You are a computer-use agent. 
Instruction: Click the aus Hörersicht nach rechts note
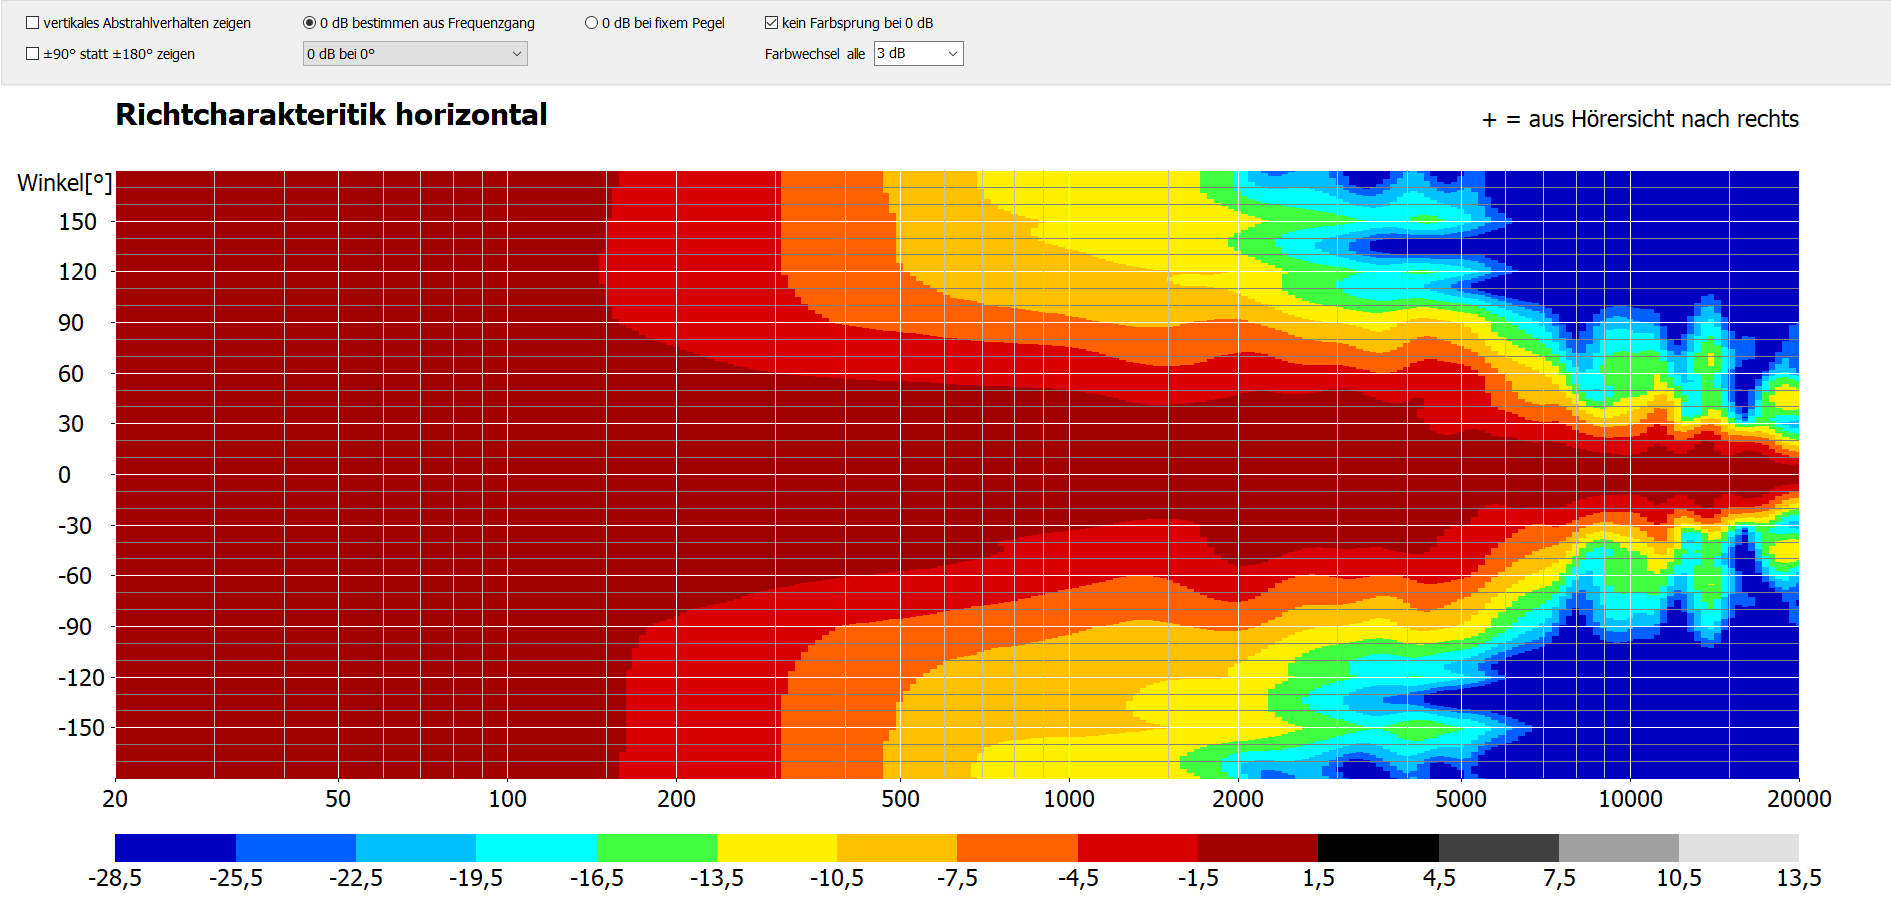[x=1640, y=119]
